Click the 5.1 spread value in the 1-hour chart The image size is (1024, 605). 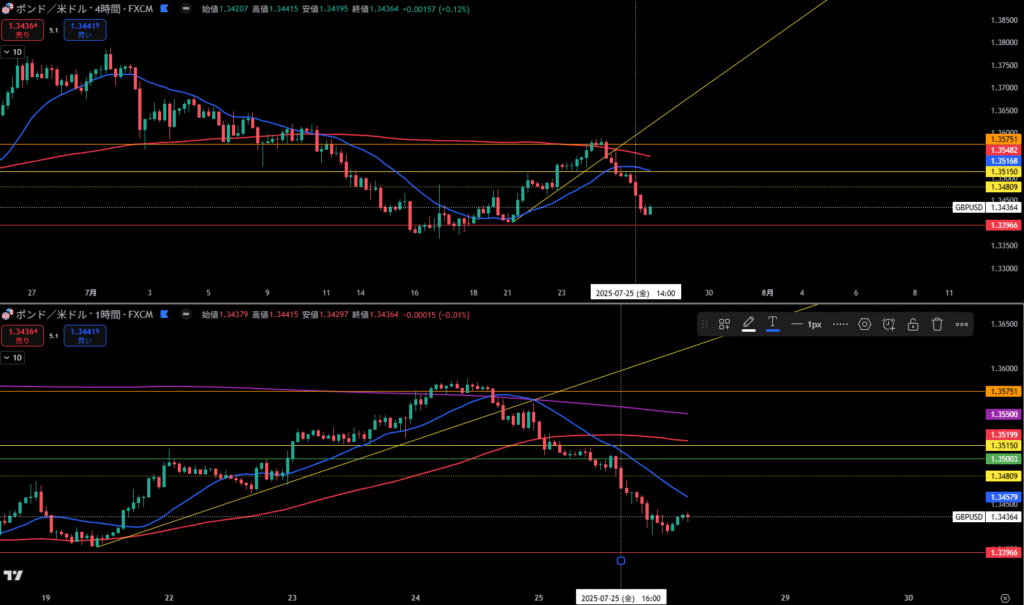54,336
